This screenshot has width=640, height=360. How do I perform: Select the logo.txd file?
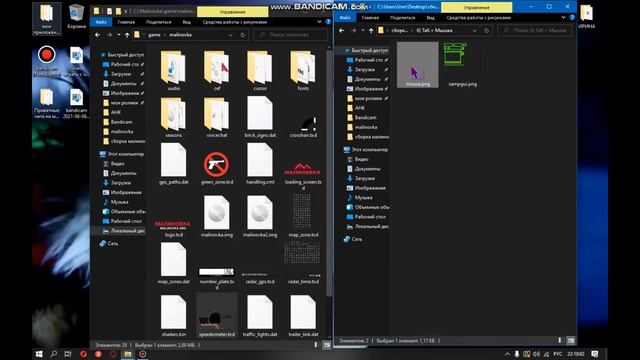coord(173,228)
